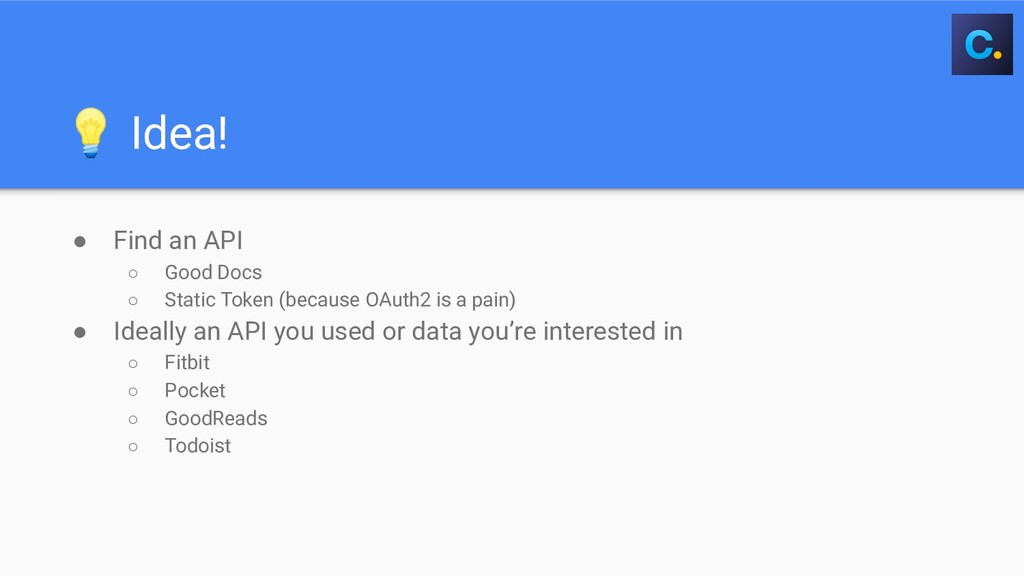The height and width of the screenshot is (576, 1024).
Task: Click the Find an API bullet text
Action: [x=178, y=240]
